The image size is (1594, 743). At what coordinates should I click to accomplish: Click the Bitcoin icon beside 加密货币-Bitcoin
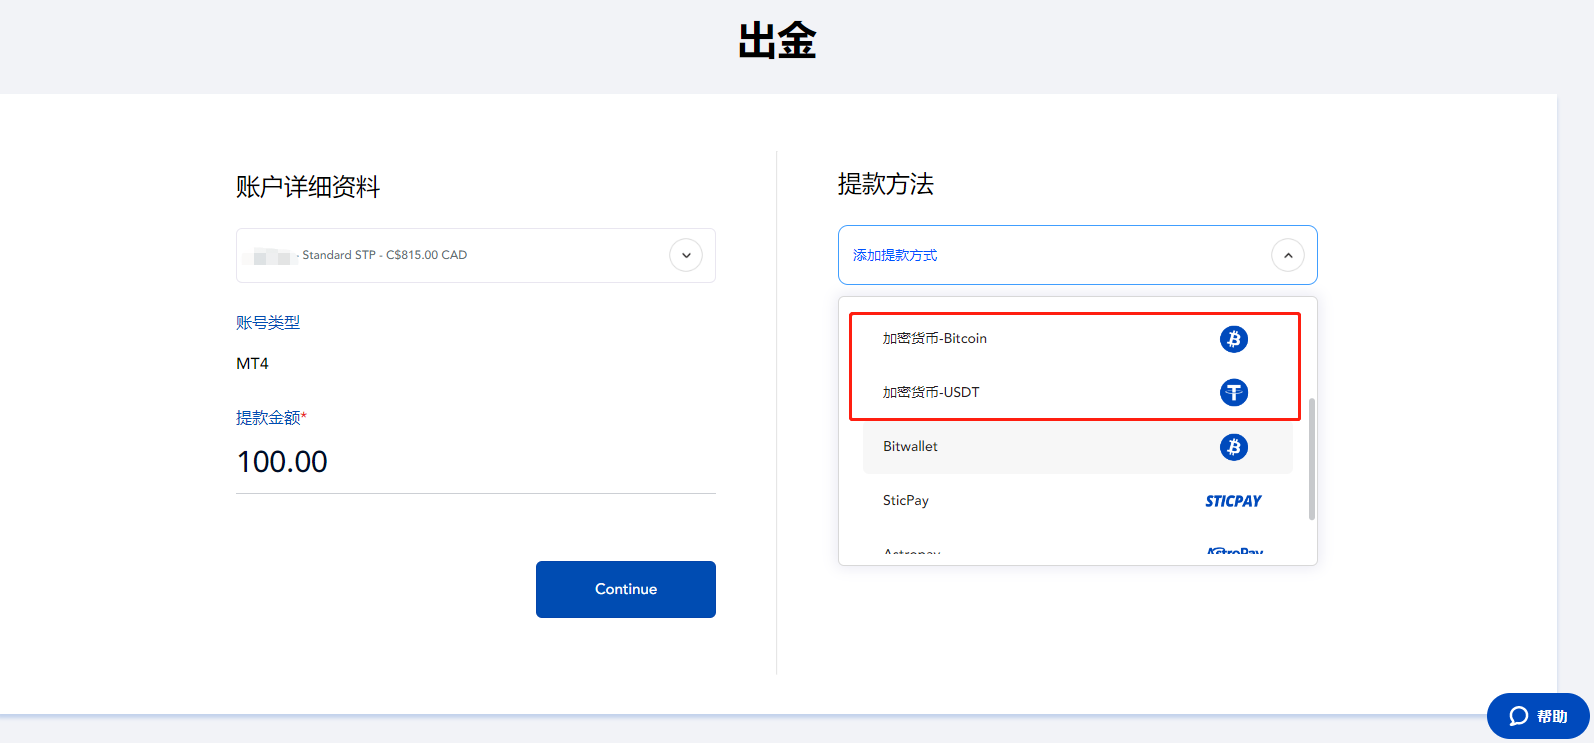pos(1233,339)
